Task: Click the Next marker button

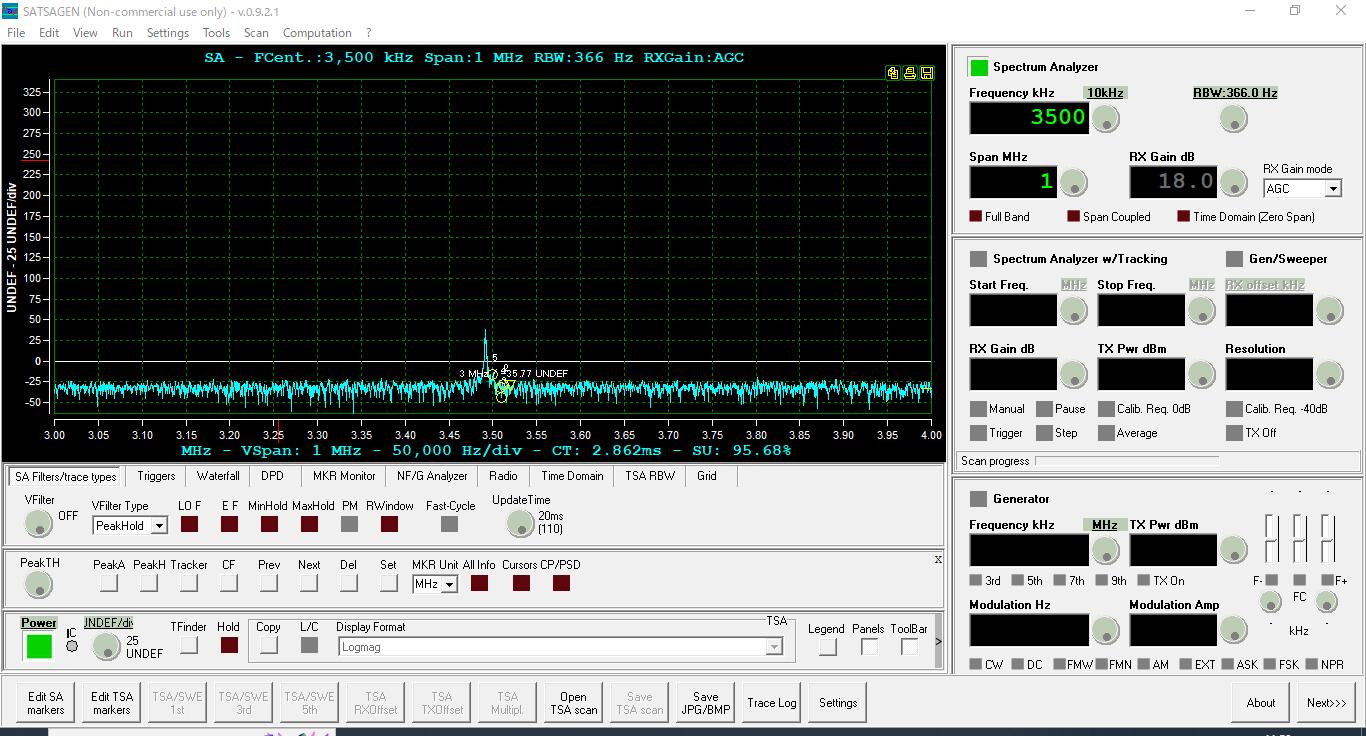Action: pos(309,583)
